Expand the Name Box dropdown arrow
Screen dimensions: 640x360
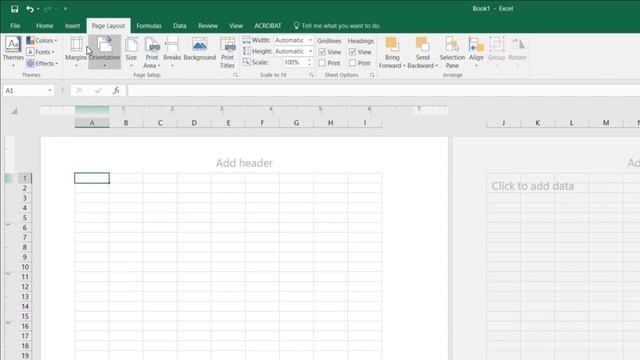point(50,90)
